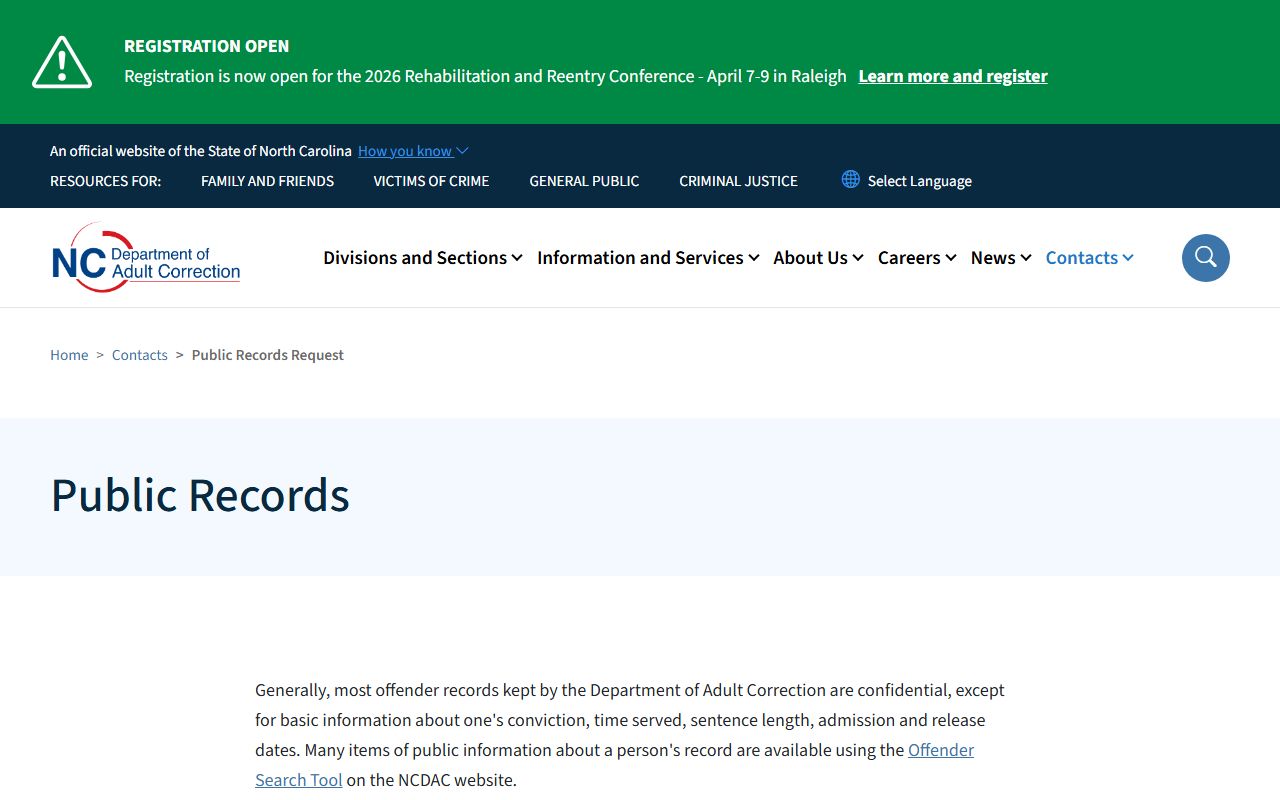The width and height of the screenshot is (1280, 800).
Task: Click the warning triangle alert icon
Action: click(x=62, y=62)
